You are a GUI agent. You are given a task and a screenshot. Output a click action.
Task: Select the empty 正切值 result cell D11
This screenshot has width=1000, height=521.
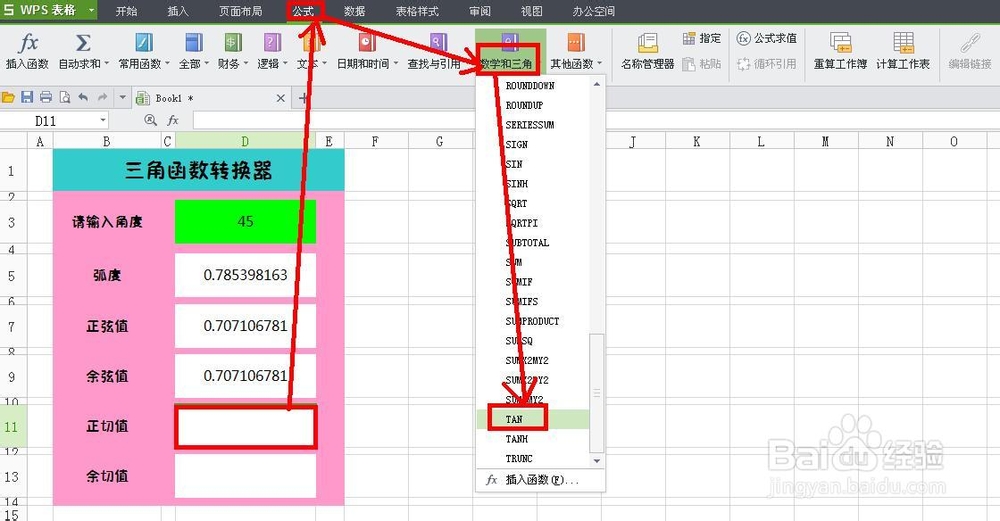pyautogui.click(x=246, y=427)
